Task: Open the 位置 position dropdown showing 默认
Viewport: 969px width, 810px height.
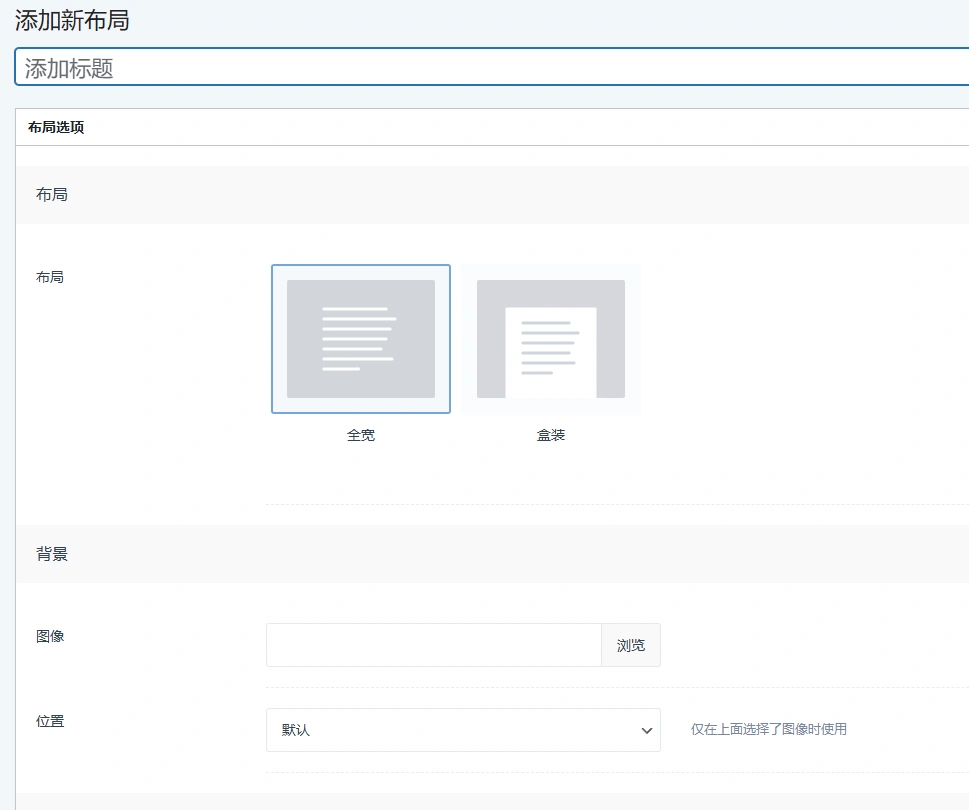Action: coord(462,730)
